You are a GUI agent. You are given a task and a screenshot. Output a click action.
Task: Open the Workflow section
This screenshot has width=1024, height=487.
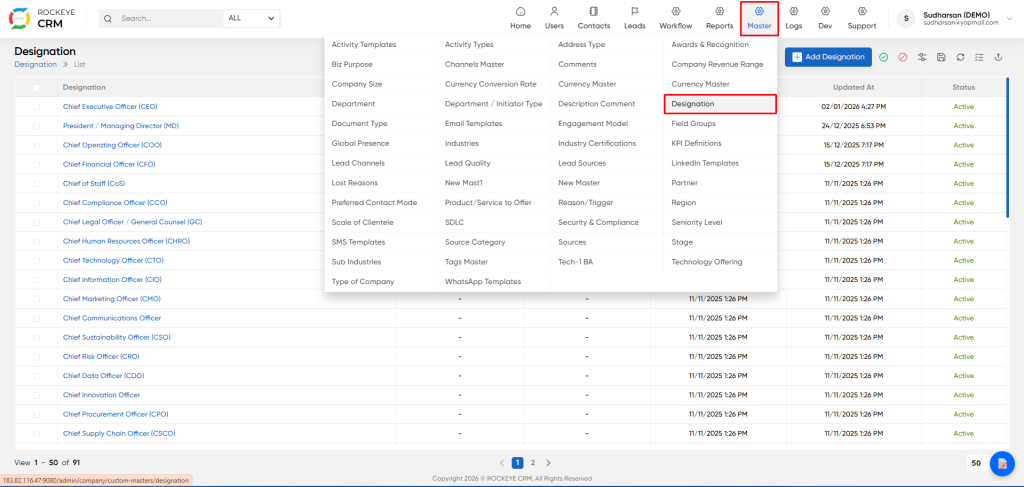coord(675,18)
